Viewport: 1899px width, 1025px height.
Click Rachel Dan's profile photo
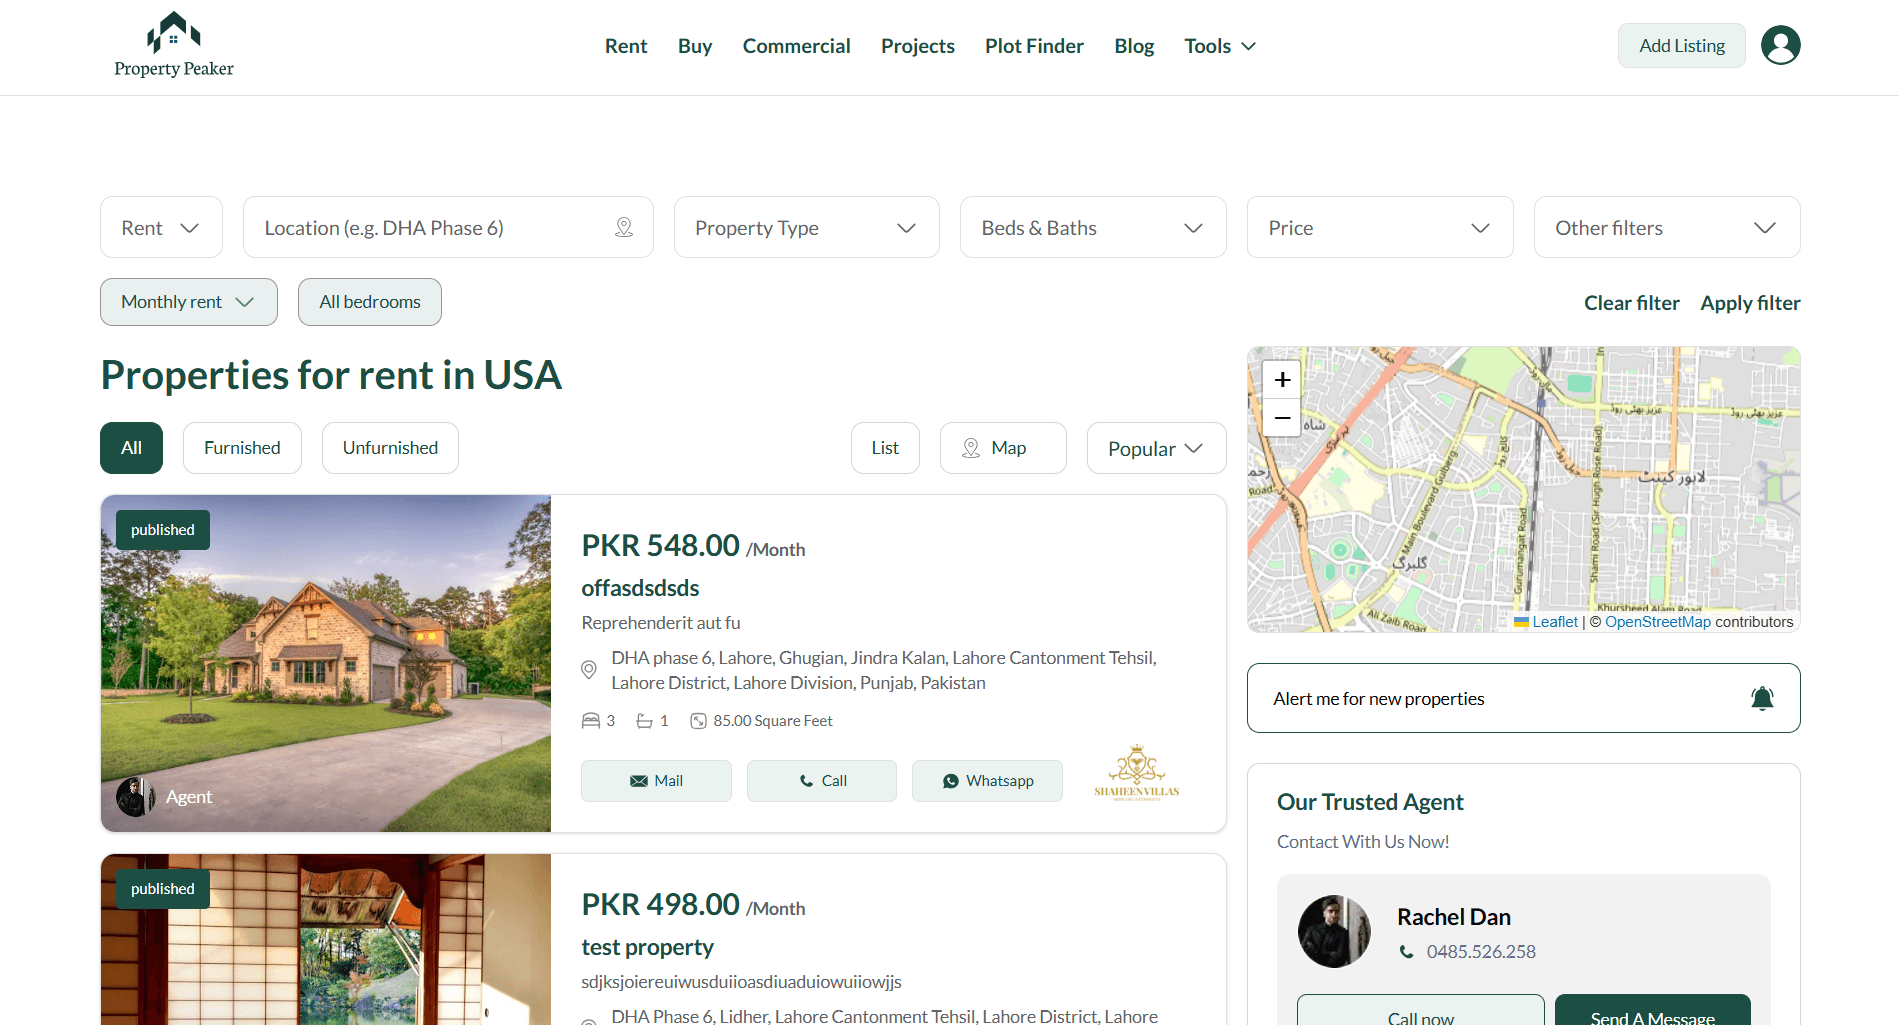[1334, 931]
